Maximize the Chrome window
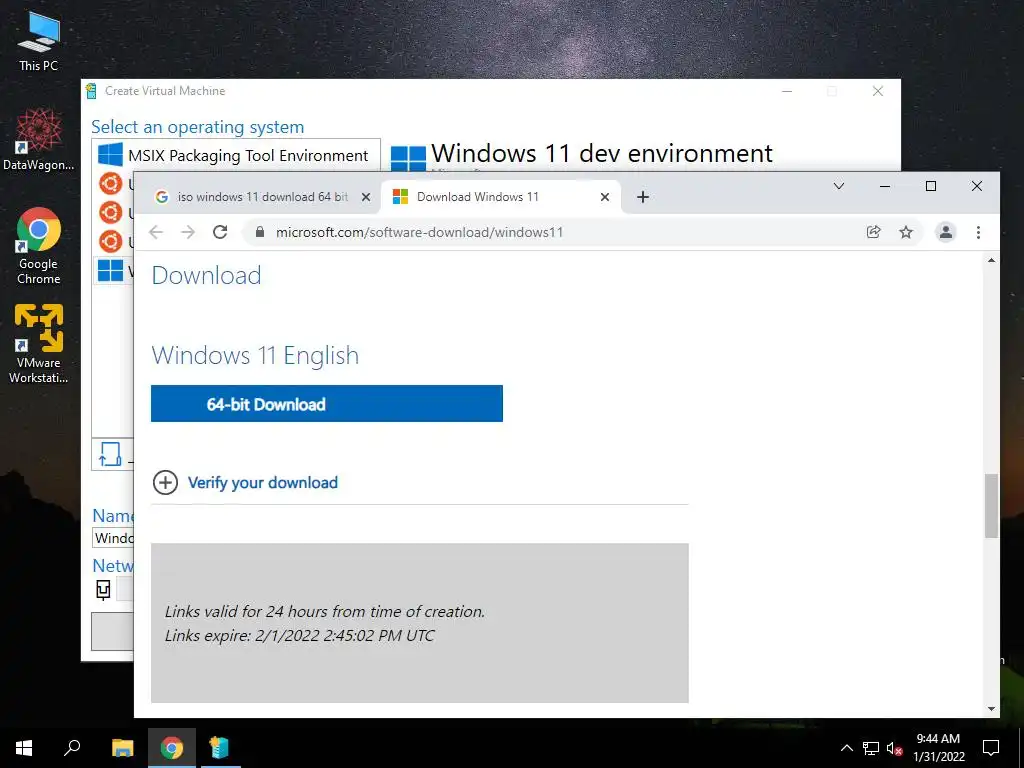This screenshot has height=768, width=1024. pos(931,186)
